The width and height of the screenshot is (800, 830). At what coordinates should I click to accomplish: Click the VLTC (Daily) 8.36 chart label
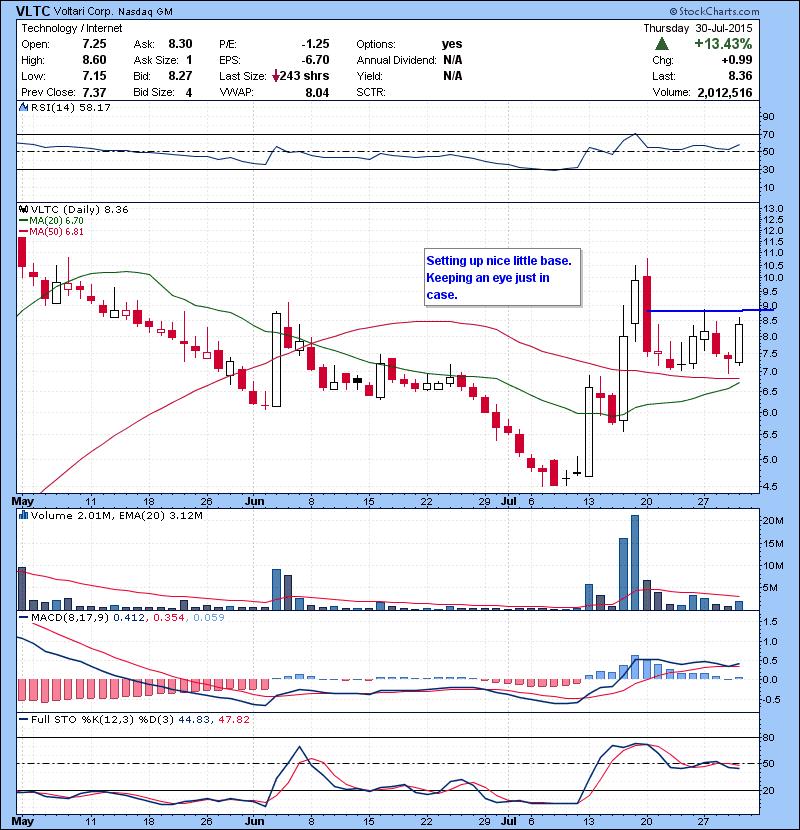pos(79,210)
